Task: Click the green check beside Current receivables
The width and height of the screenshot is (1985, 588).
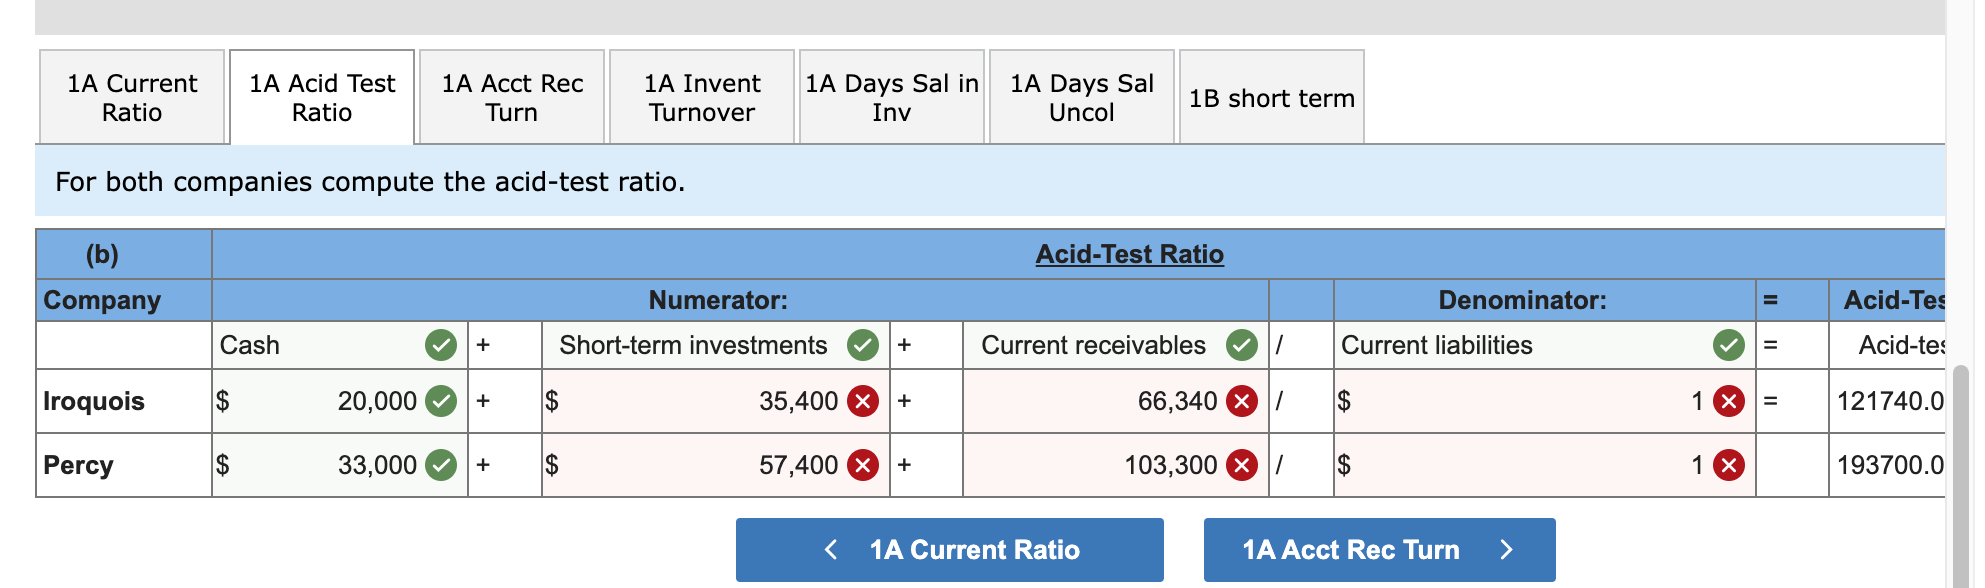Action: [1242, 345]
